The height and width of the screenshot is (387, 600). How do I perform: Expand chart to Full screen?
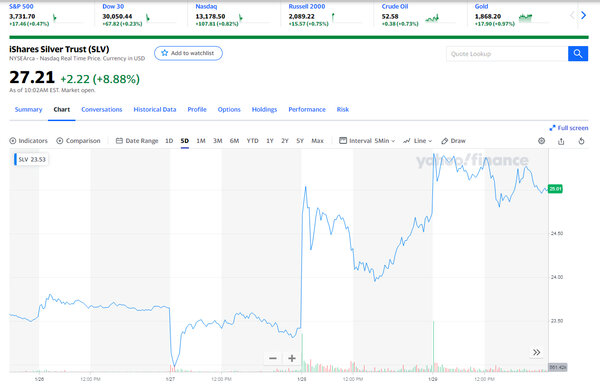pyautogui.click(x=569, y=128)
